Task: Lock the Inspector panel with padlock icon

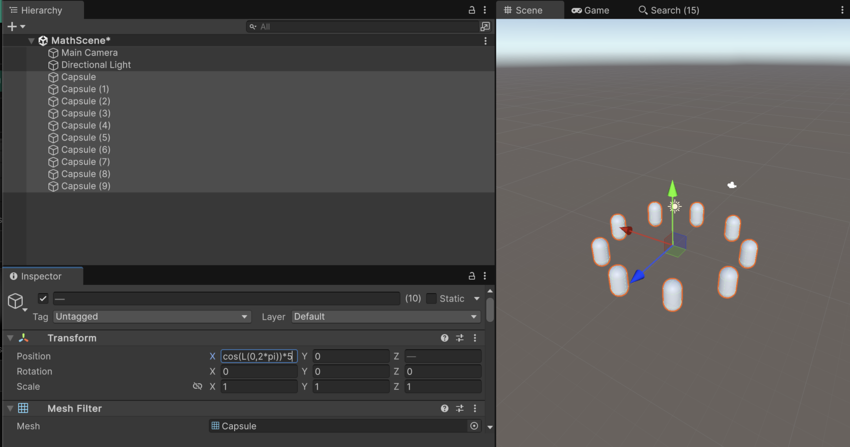Action: coord(472,276)
